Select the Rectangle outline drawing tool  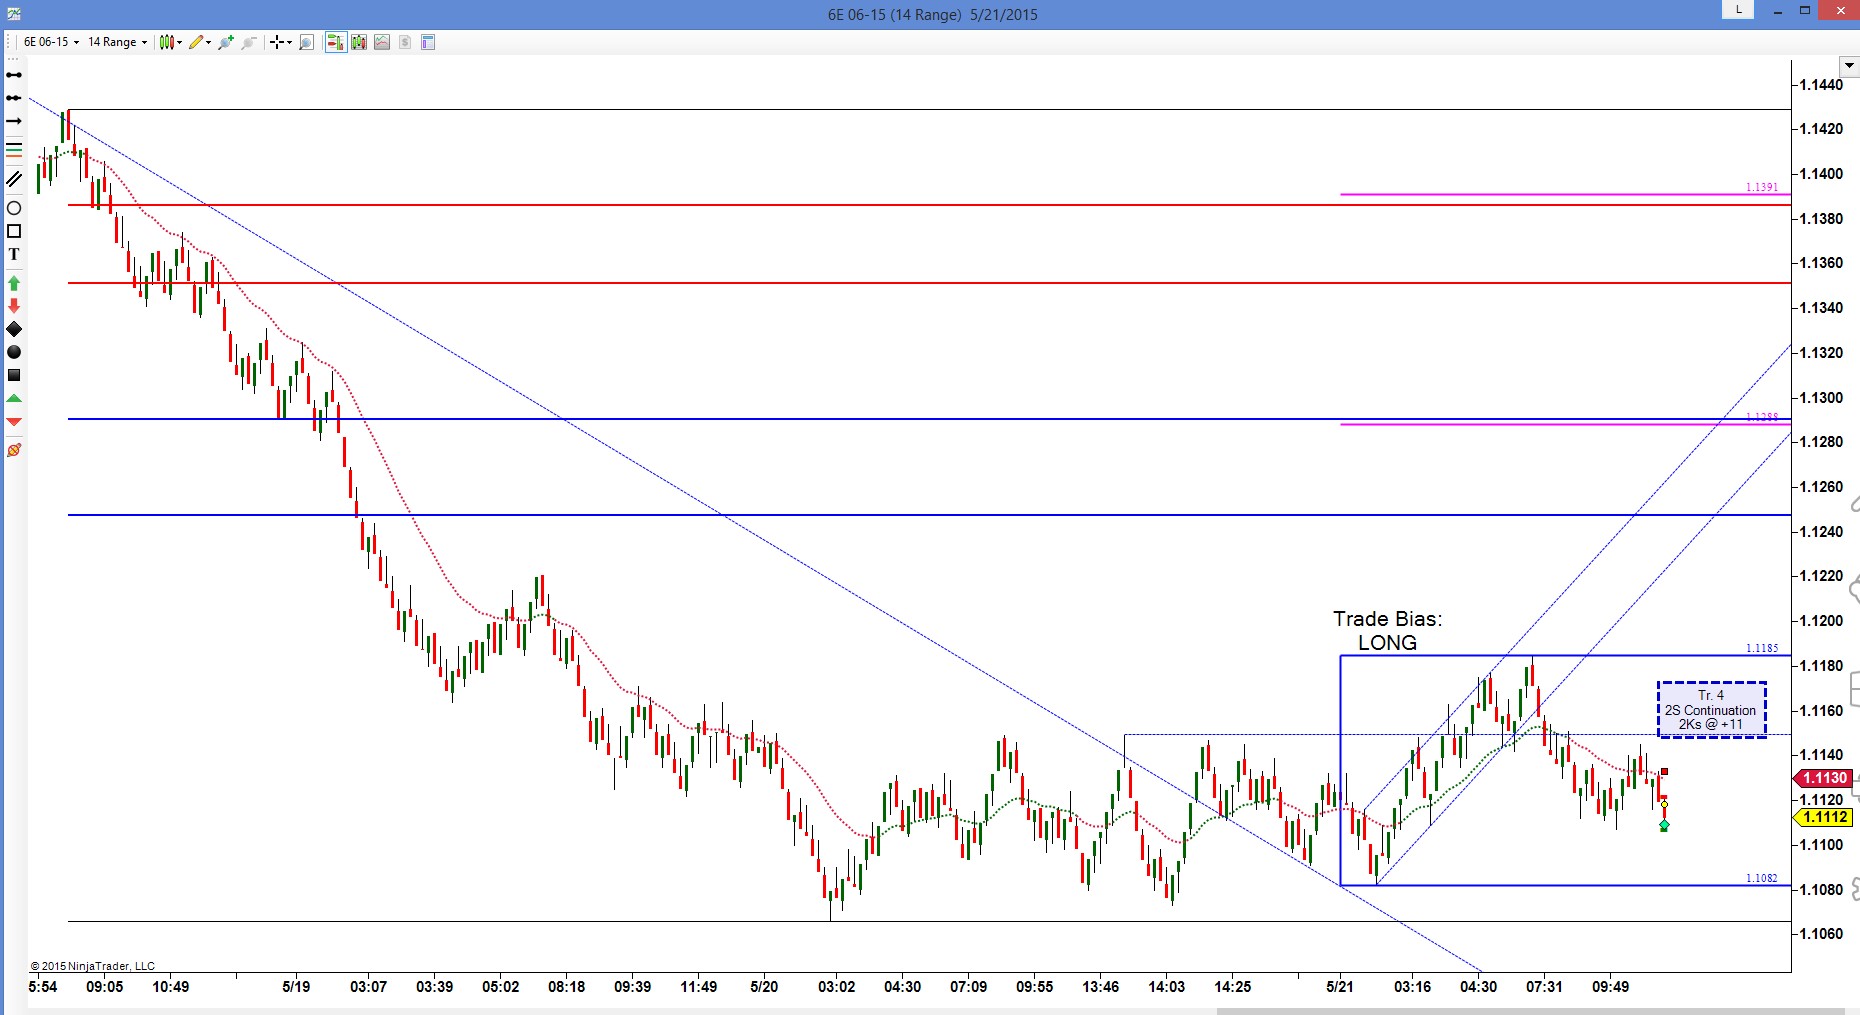pyautogui.click(x=14, y=231)
